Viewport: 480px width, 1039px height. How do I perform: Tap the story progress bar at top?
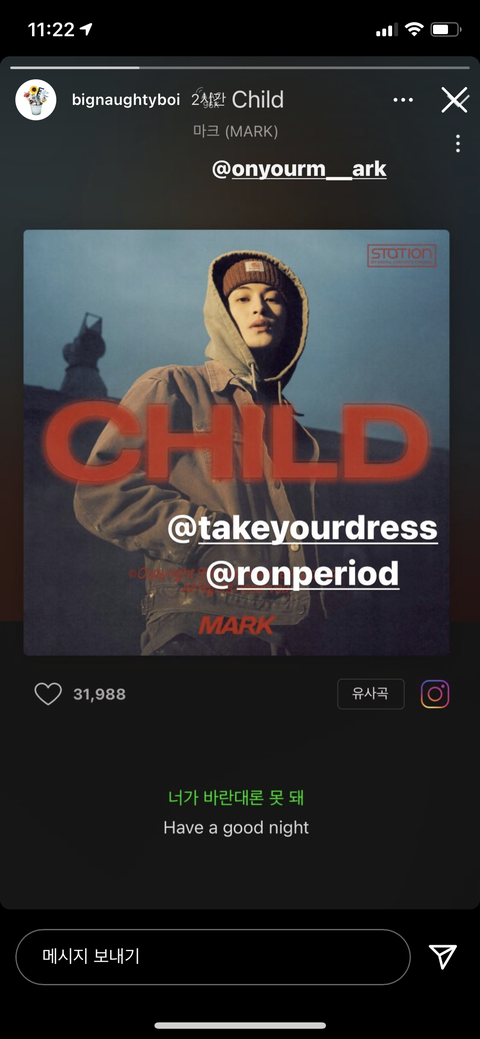click(x=240, y=68)
